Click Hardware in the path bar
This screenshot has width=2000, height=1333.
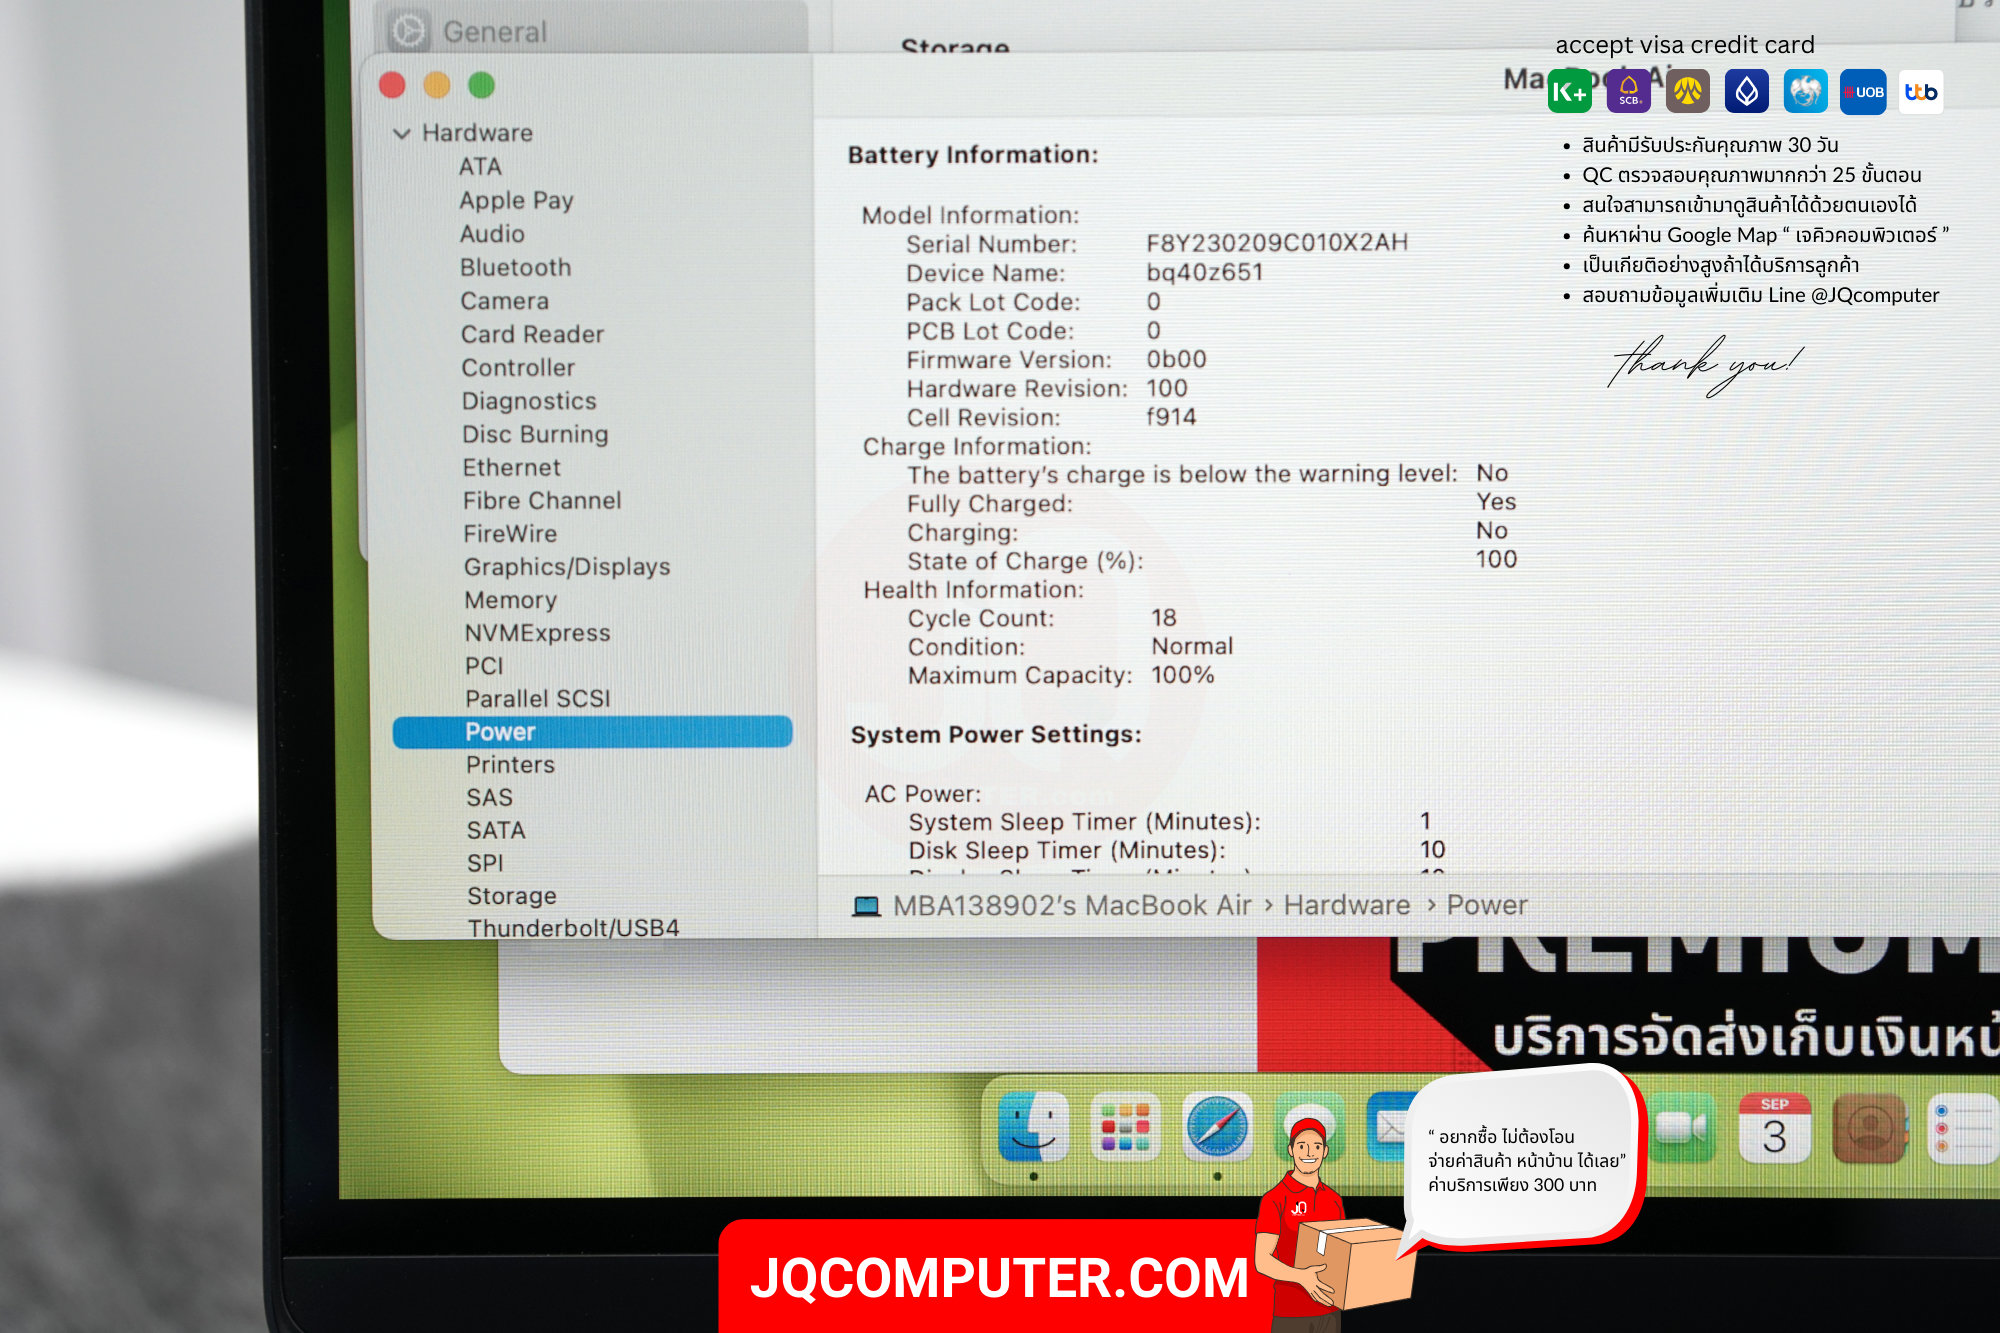click(1347, 905)
